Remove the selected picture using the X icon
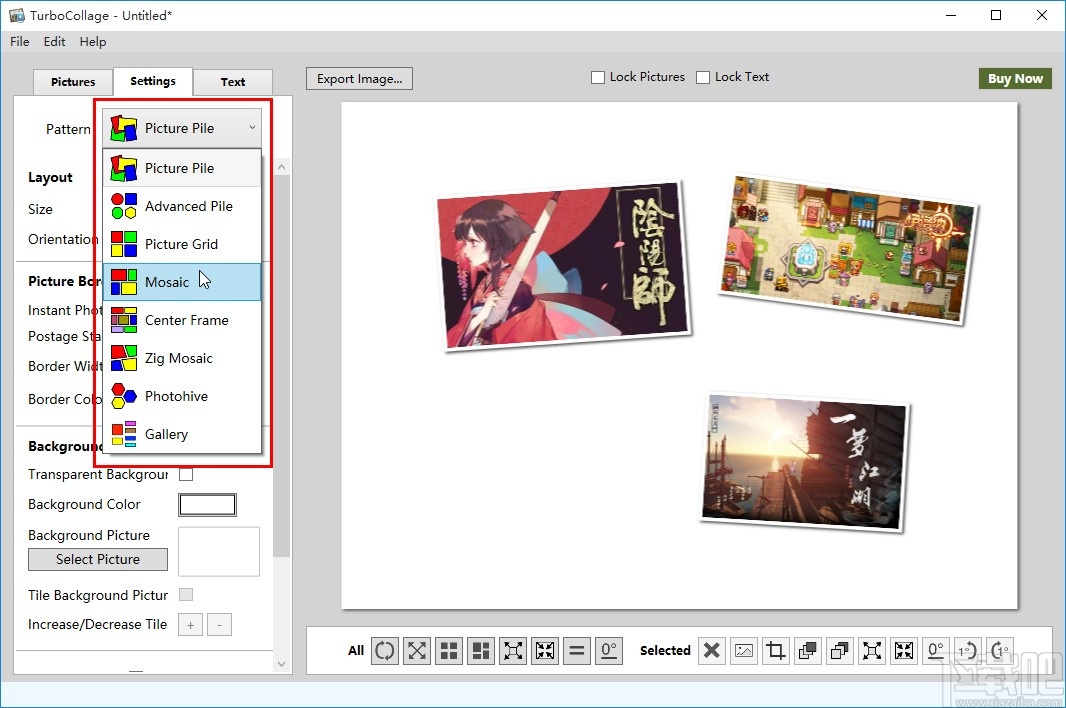The width and height of the screenshot is (1066, 708). [x=711, y=650]
